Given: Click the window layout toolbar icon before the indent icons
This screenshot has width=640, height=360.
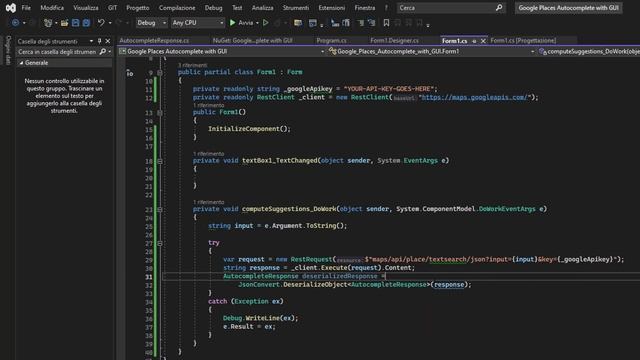Looking at the screenshot, I should click(x=313, y=23).
